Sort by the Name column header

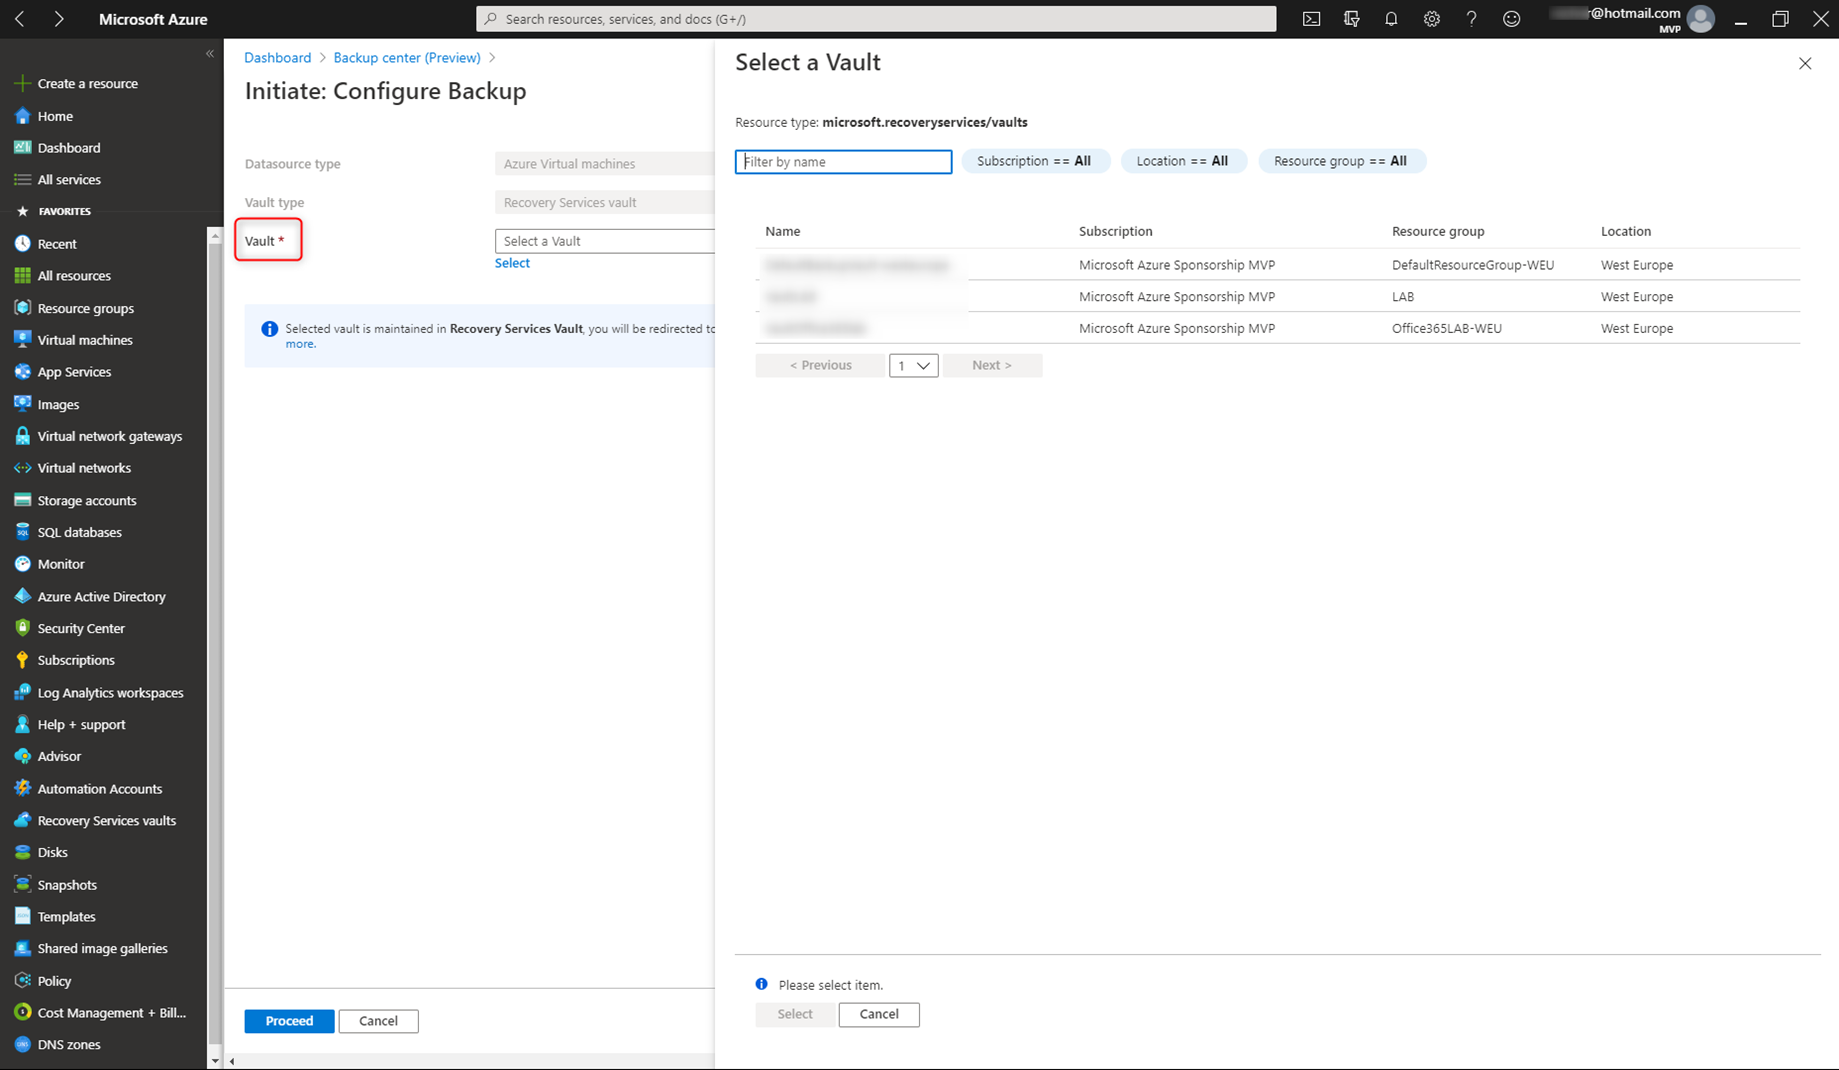click(x=783, y=231)
